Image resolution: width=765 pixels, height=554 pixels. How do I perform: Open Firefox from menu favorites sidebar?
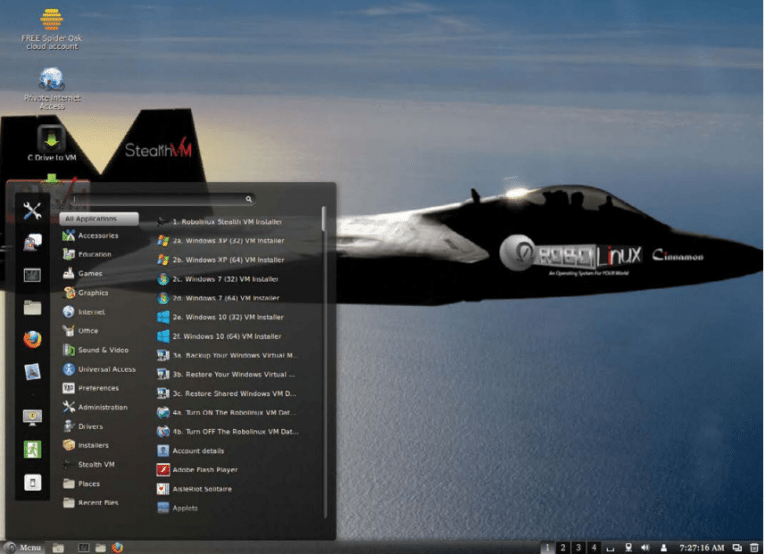(x=32, y=340)
